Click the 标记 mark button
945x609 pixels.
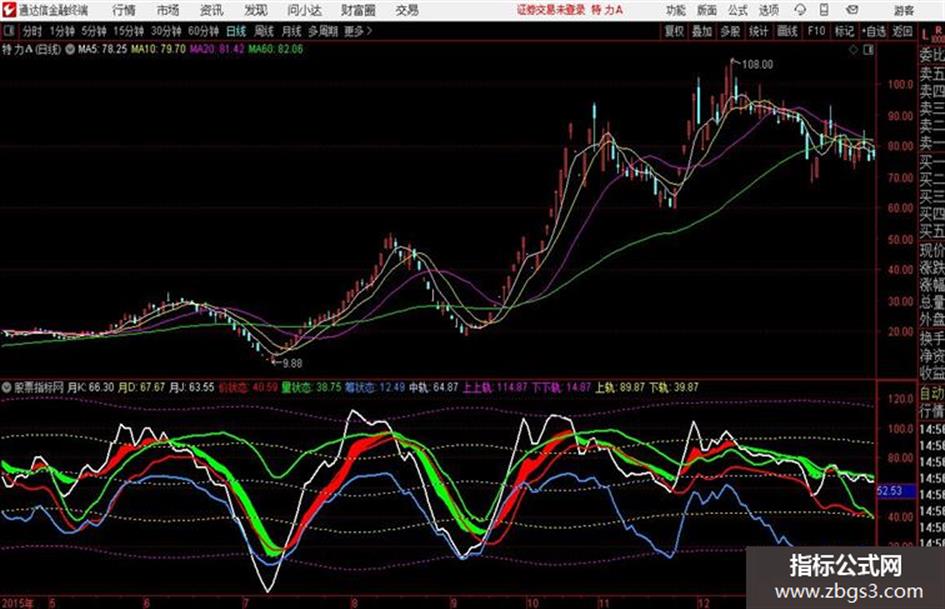845,31
